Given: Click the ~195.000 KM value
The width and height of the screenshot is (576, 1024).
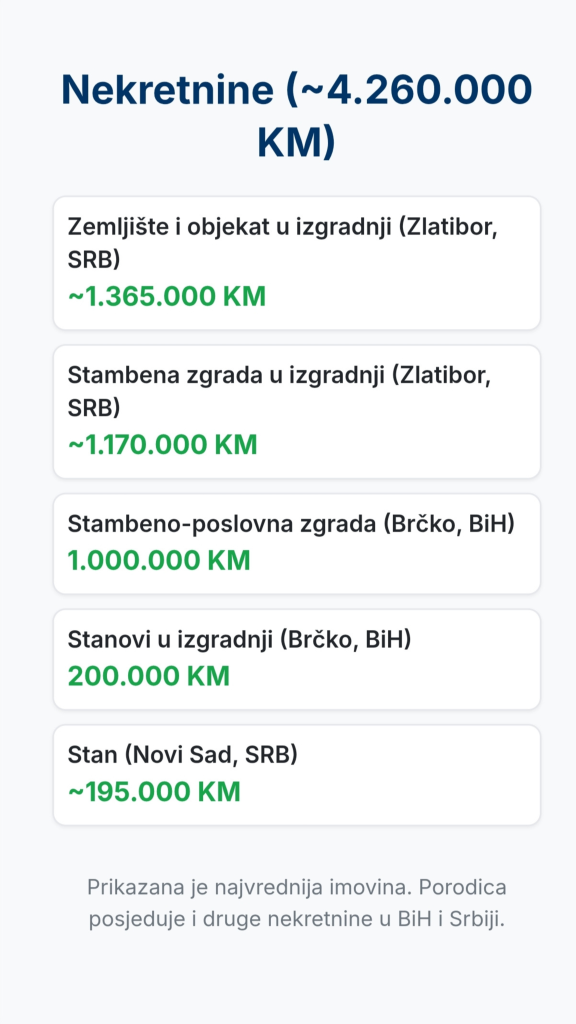Looking at the screenshot, I should coord(154,792).
